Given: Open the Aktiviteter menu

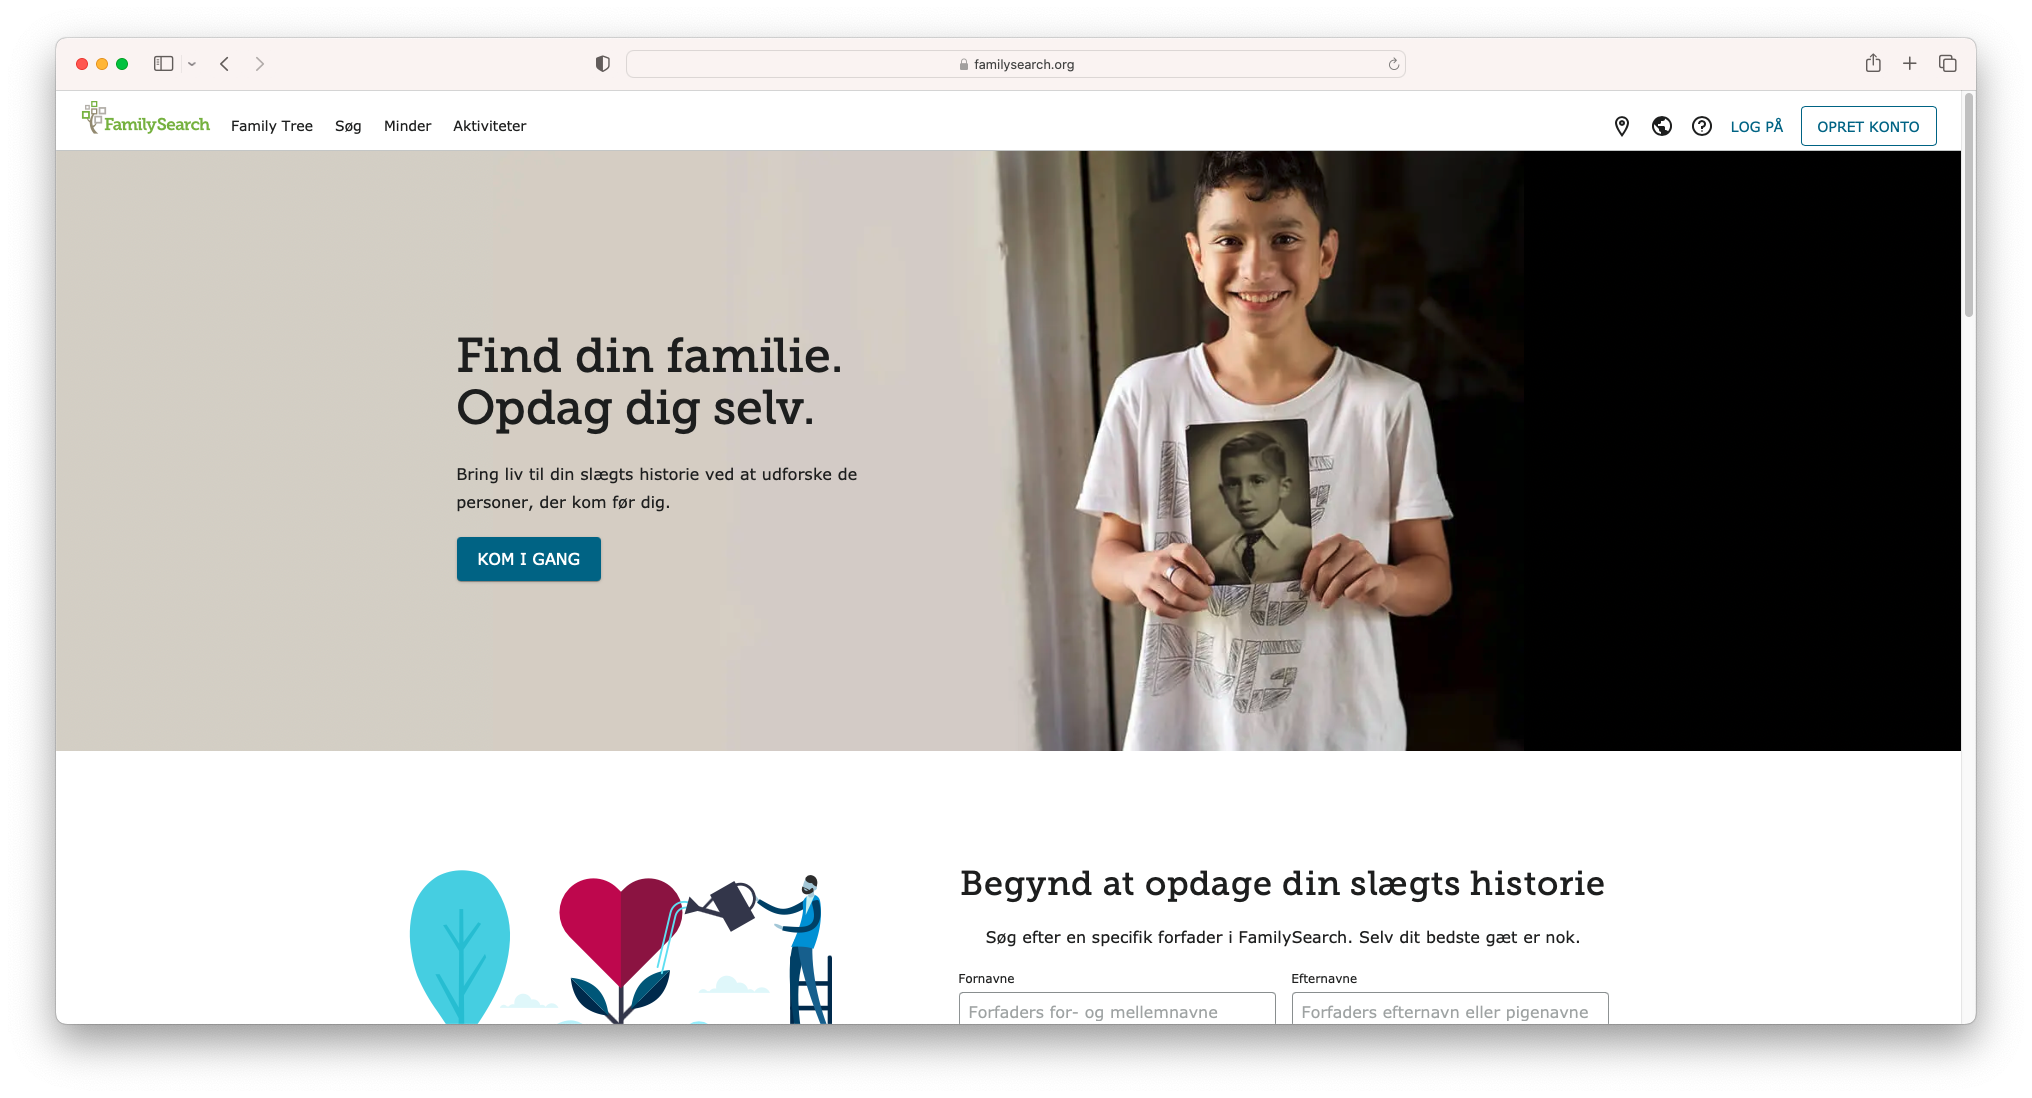Looking at the screenshot, I should tap(490, 126).
